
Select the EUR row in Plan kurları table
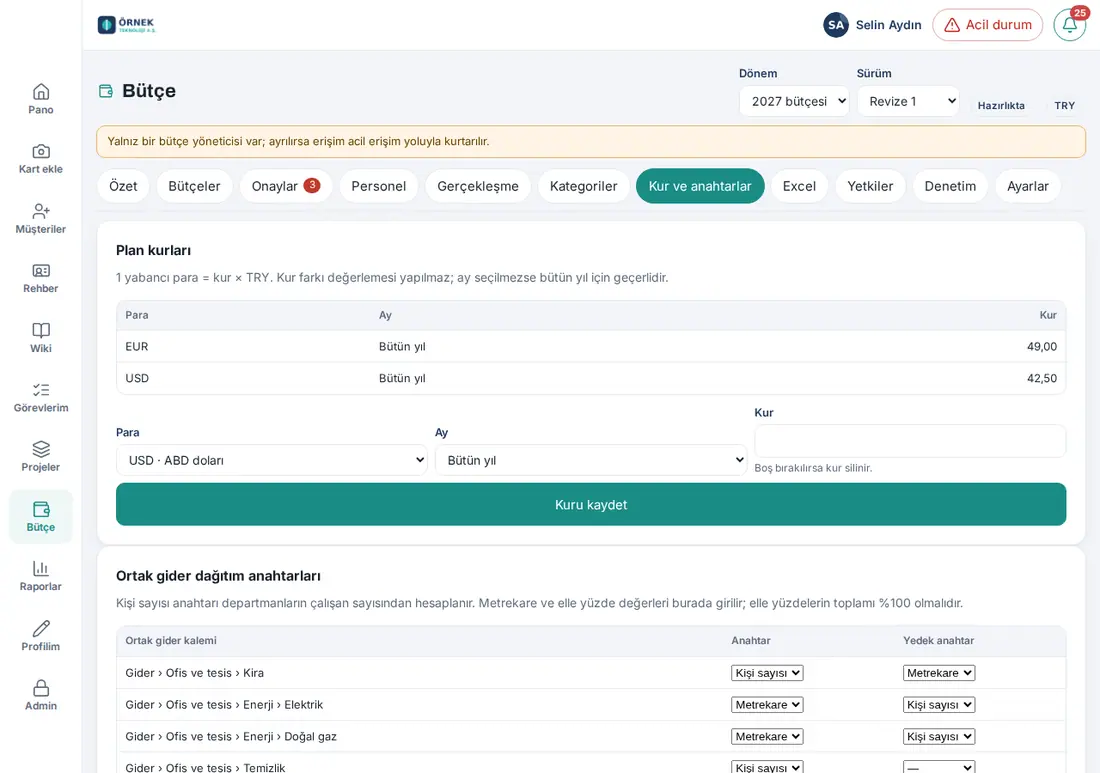pyautogui.click(x=591, y=347)
